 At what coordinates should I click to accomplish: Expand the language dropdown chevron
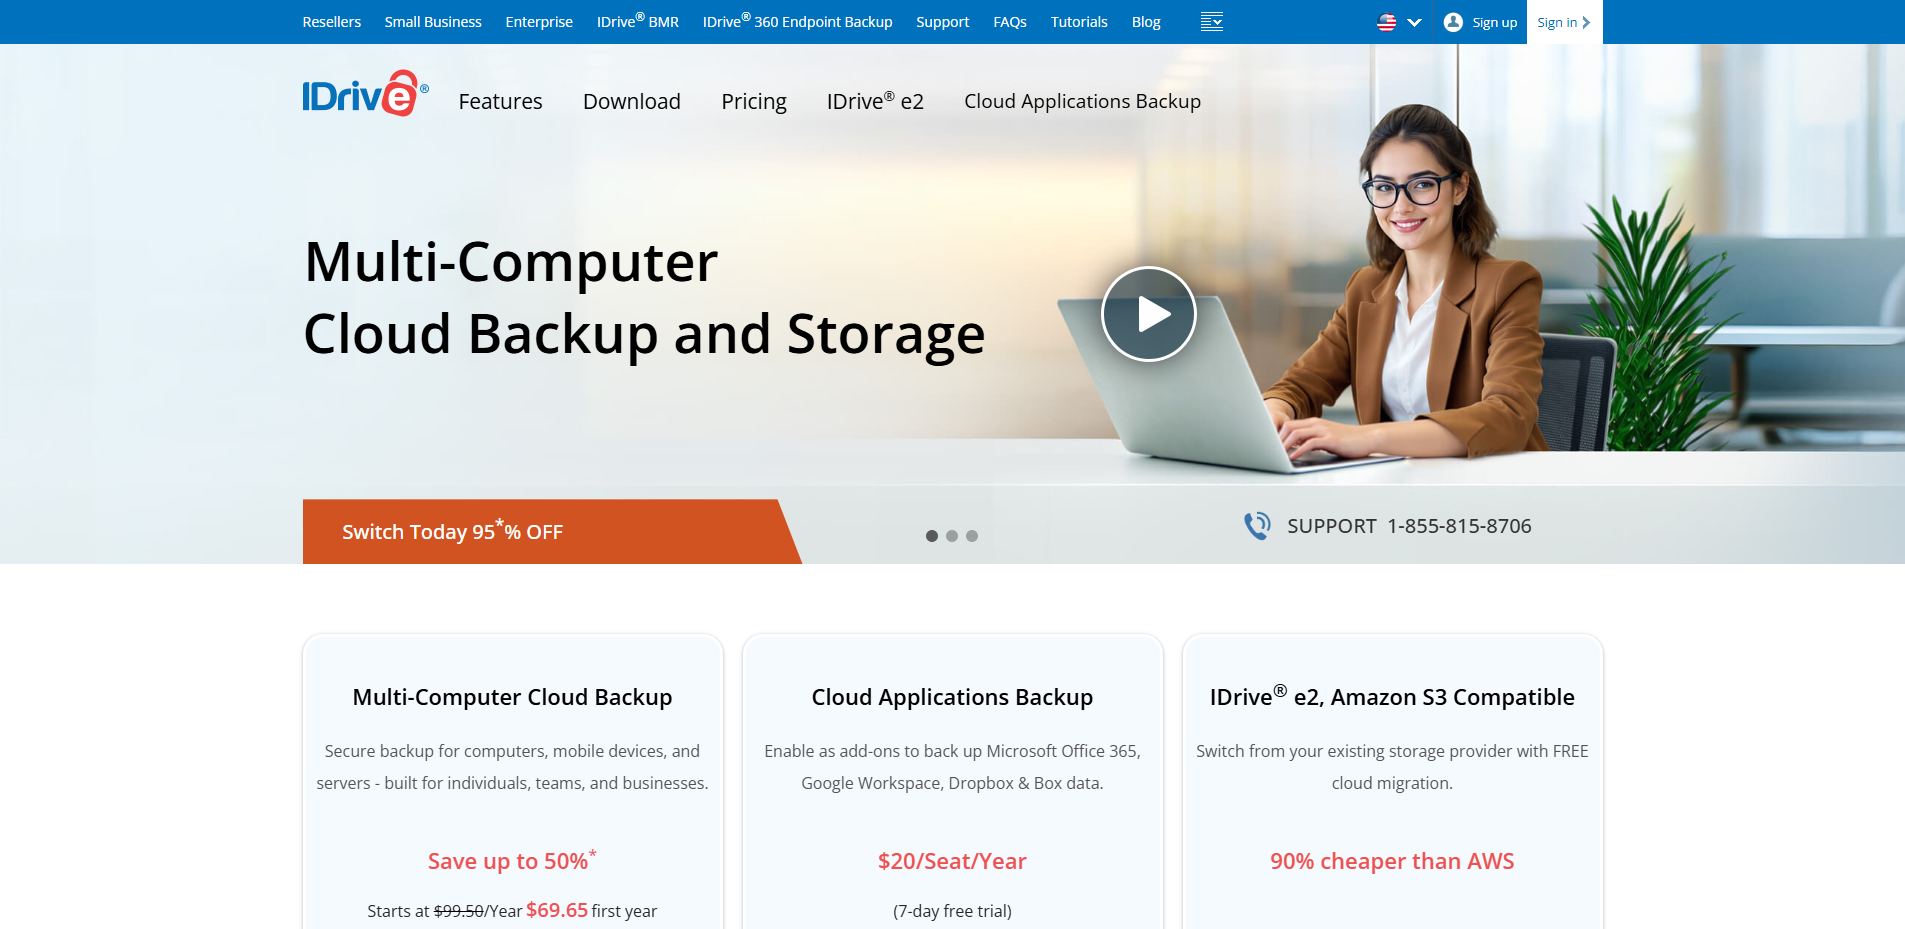pos(1414,22)
